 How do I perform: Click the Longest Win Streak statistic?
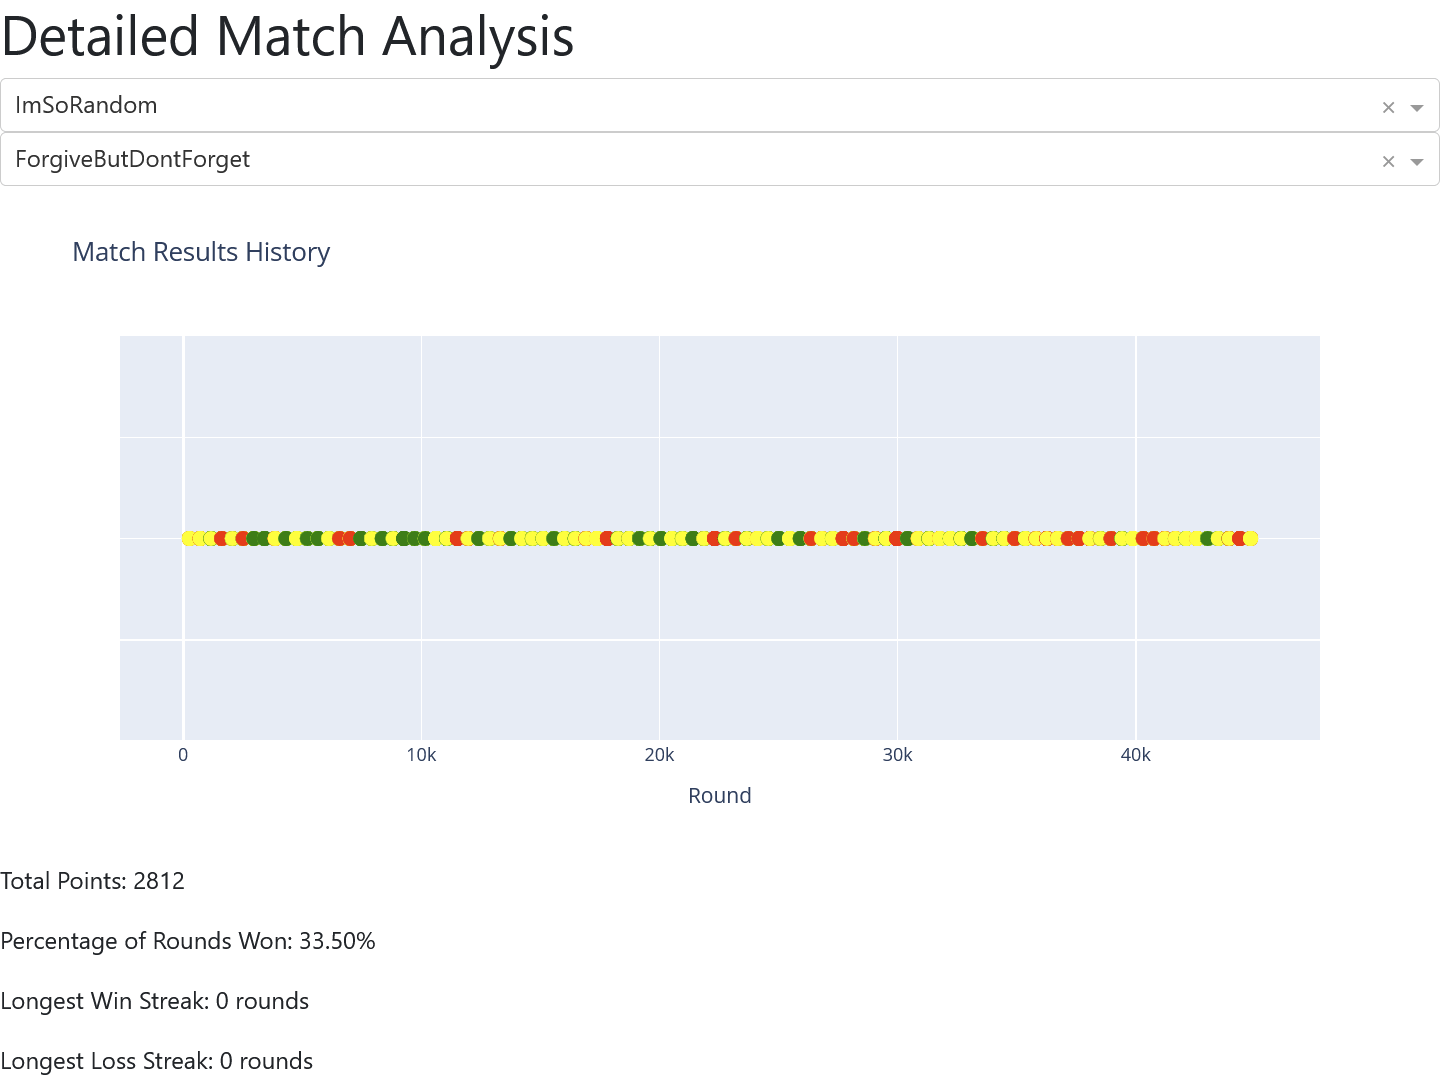(x=155, y=1001)
